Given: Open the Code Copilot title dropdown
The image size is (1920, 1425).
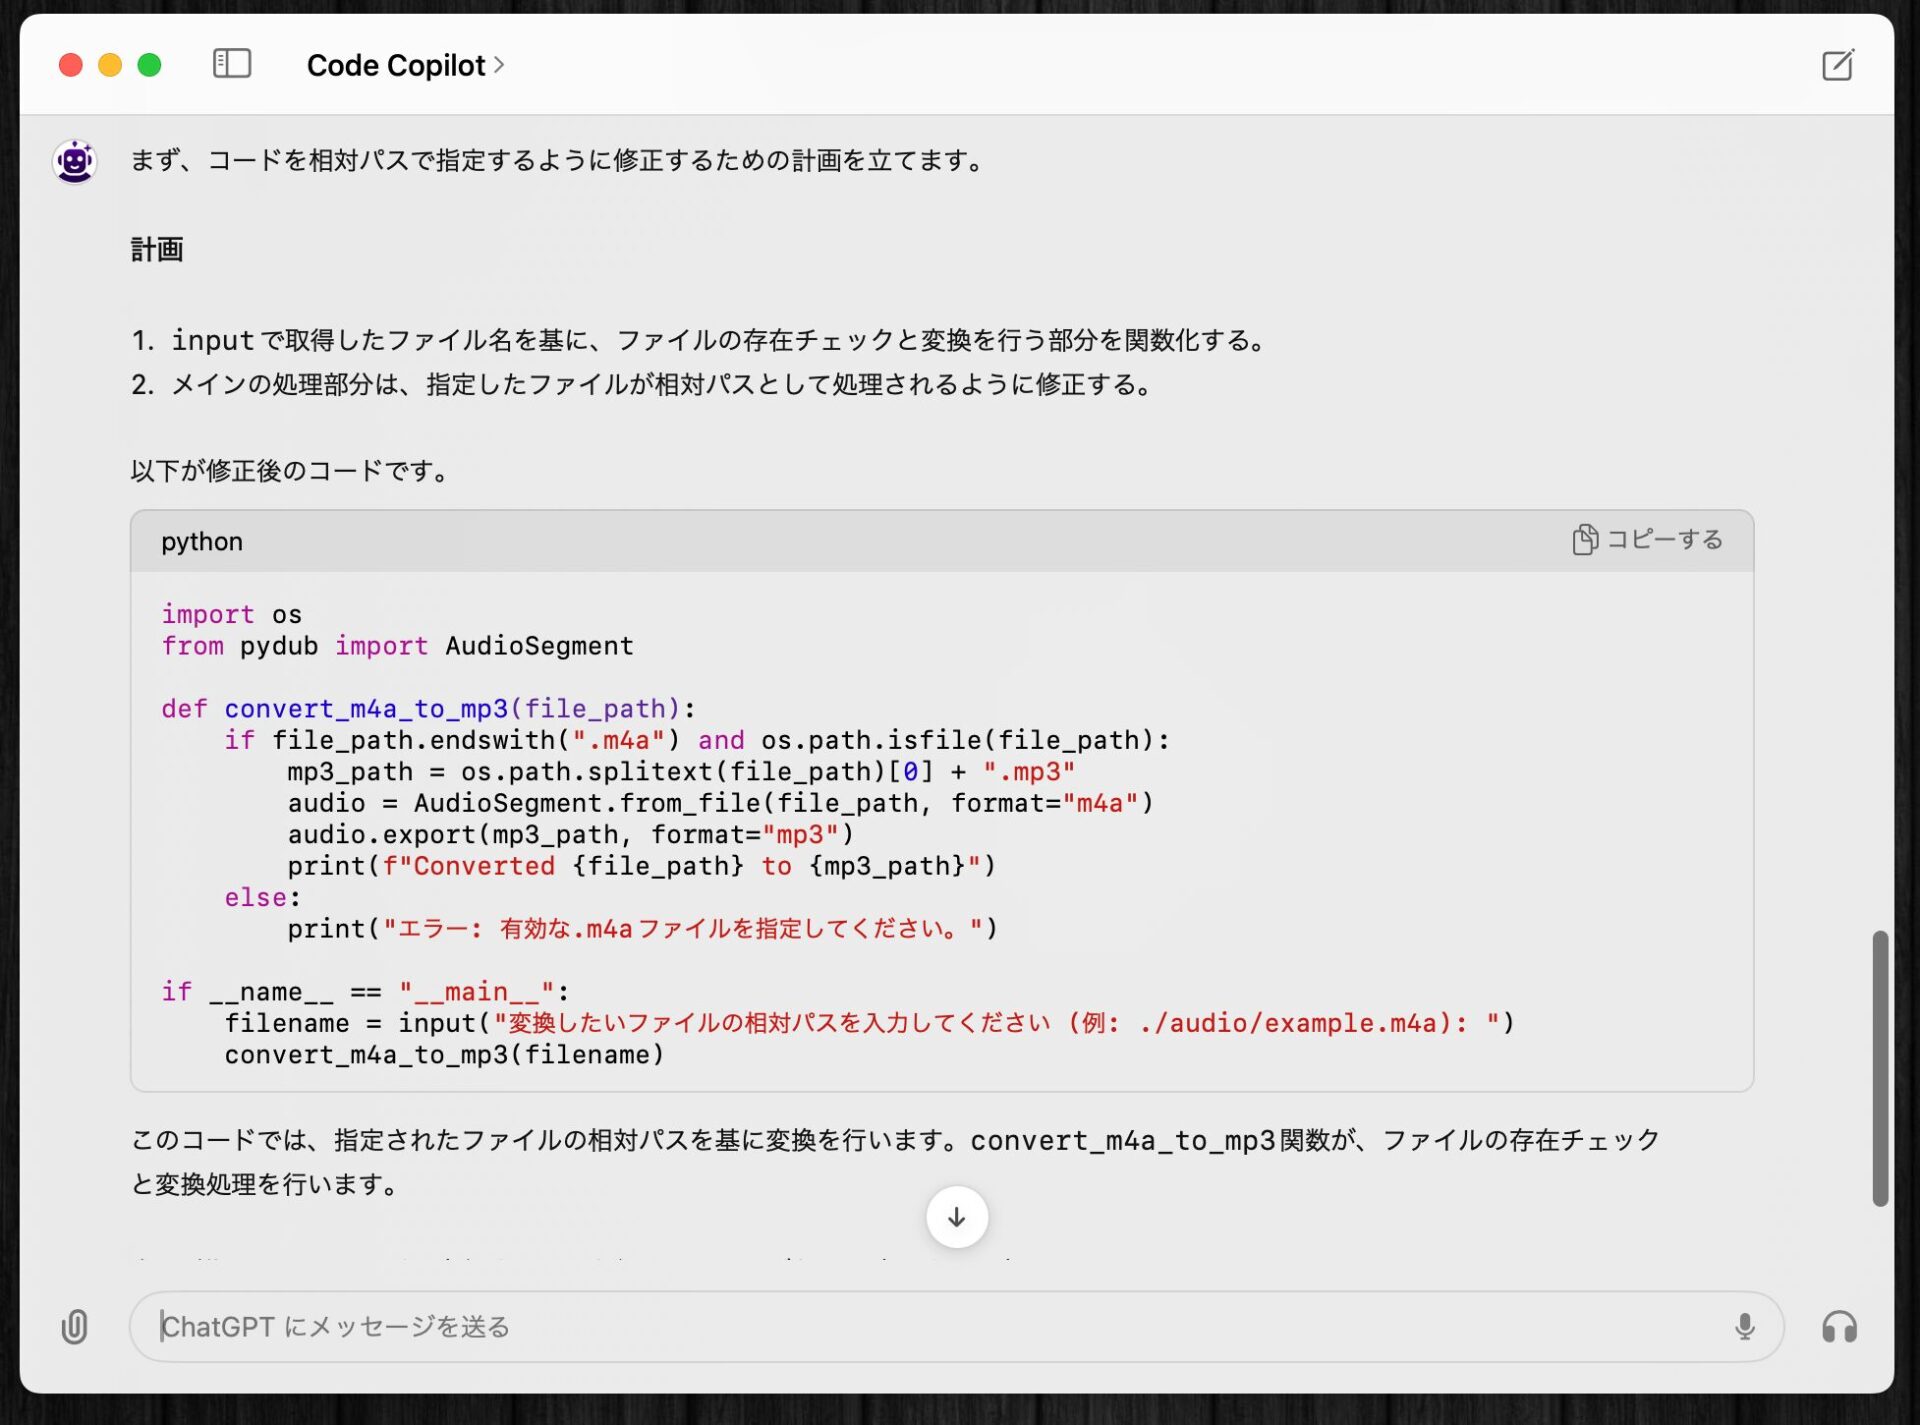Looking at the screenshot, I should 405,65.
